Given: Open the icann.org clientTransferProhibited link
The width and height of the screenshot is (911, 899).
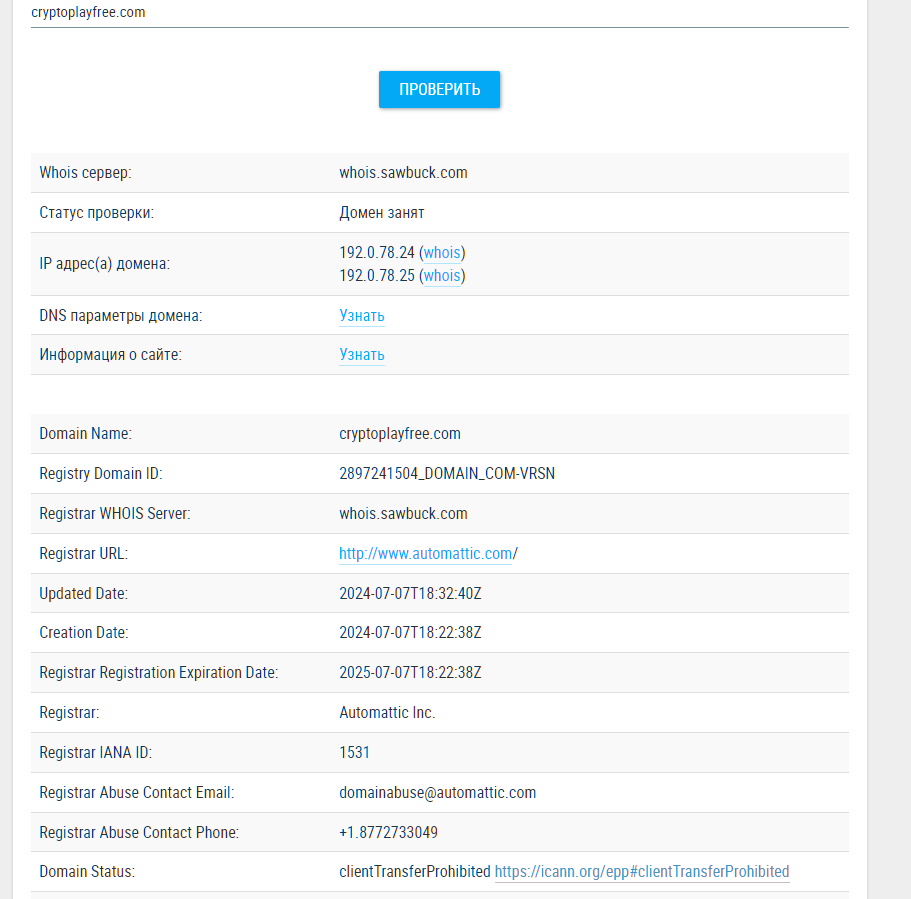Looking at the screenshot, I should coord(642,872).
